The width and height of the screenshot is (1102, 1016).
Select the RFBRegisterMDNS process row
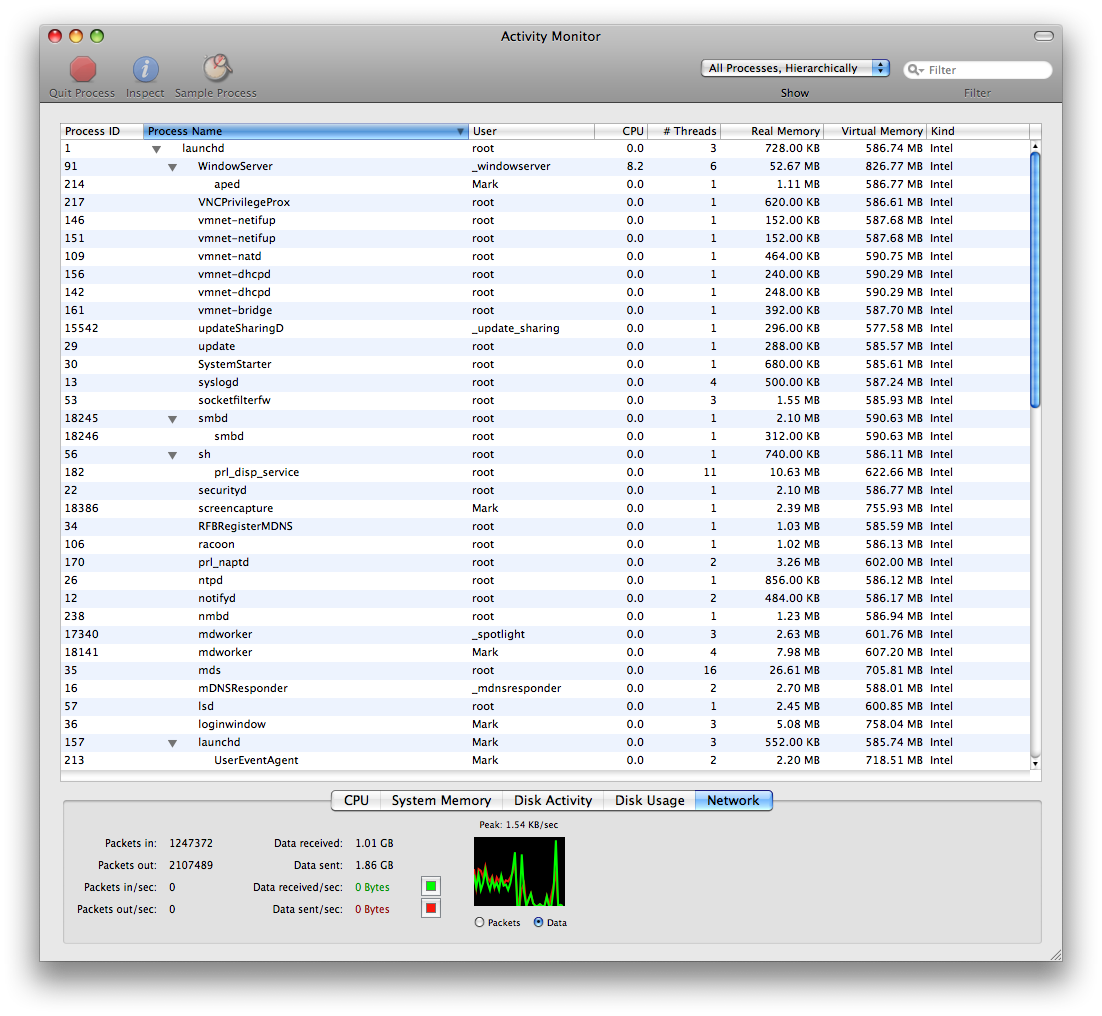coord(545,526)
